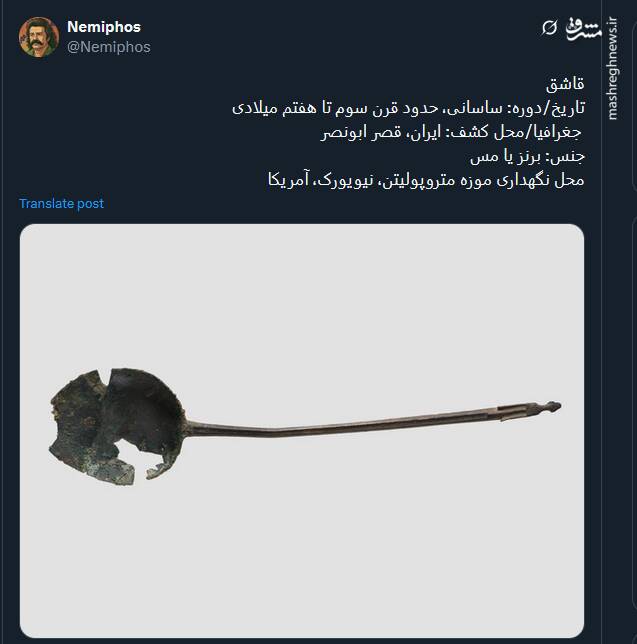Open the Nemiphos profile avatar

click(x=39, y=37)
